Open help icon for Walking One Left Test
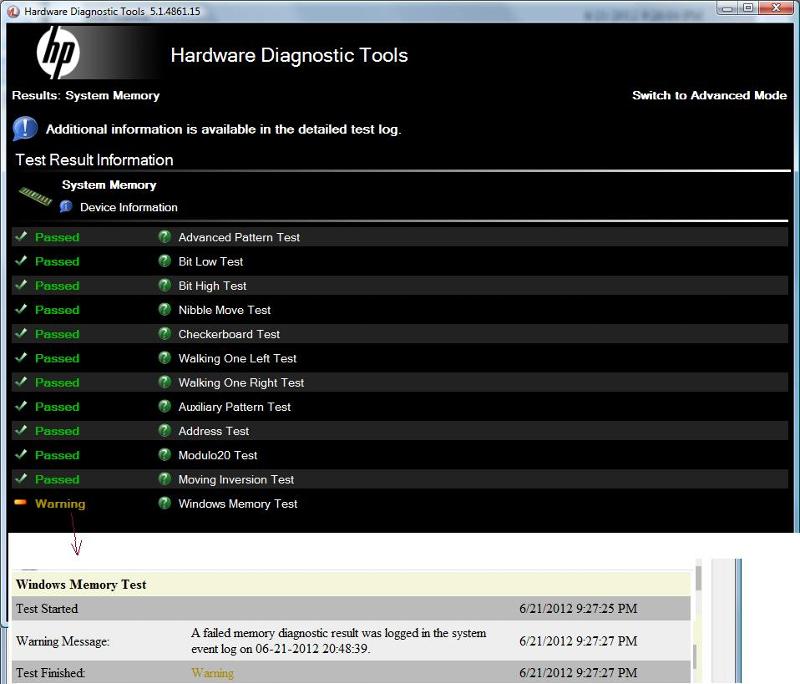Image resolution: width=800 pixels, height=684 pixels. tap(165, 358)
